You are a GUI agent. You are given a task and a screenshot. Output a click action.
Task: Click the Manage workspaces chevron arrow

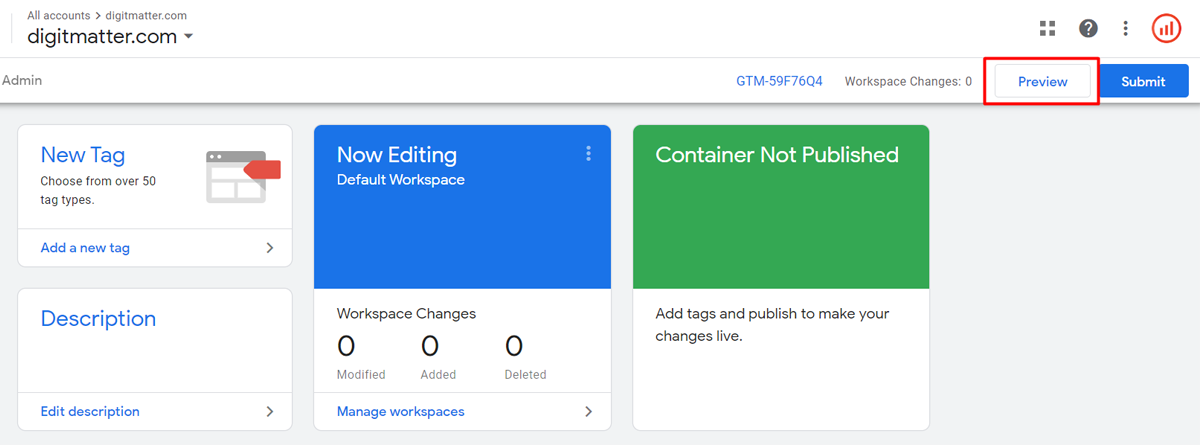point(588,411)
